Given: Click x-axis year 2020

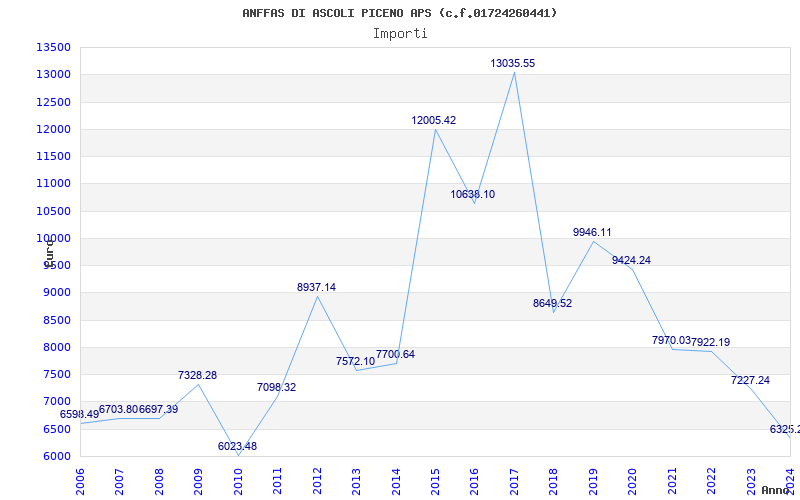Looking at the screenshot, I should pos(633,482).
